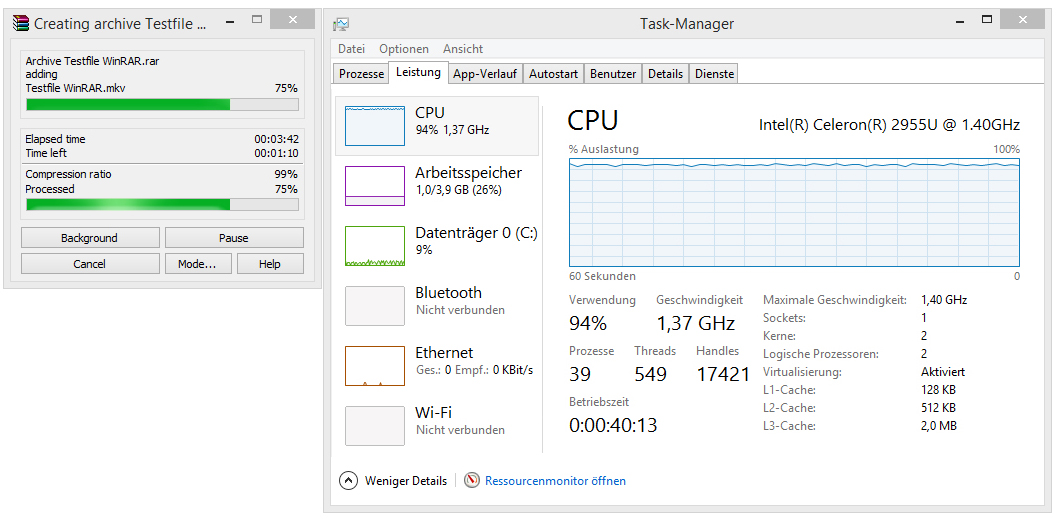Switch to the Dienste tab
This screenshot has height=526, width=1060.
point(715,74)
